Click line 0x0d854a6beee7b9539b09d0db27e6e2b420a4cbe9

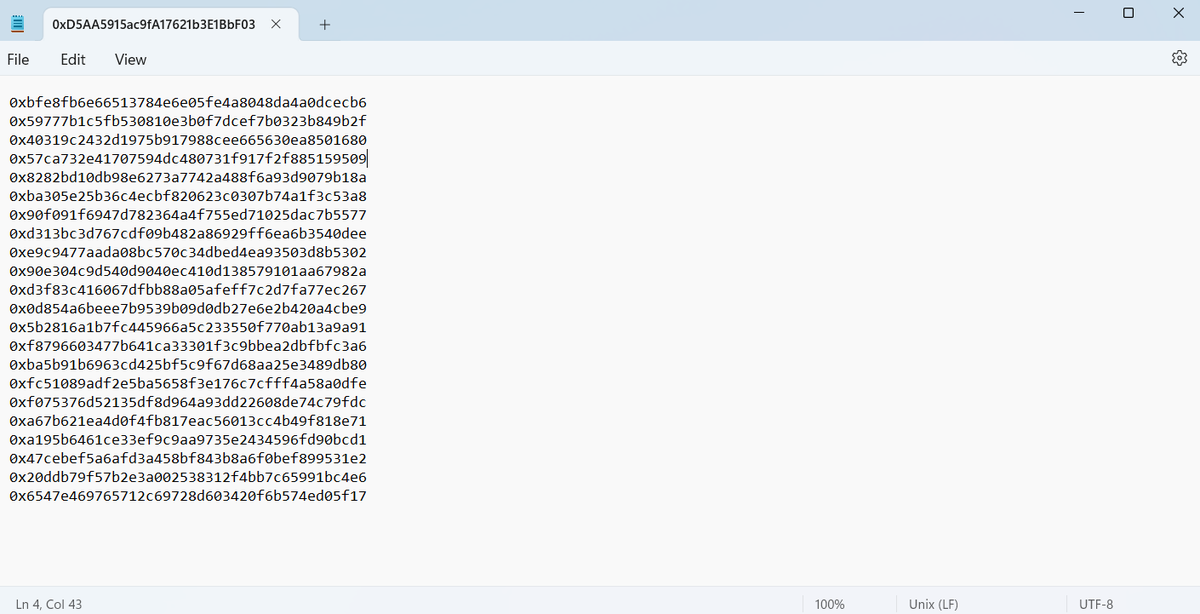(x=188, y=308)
